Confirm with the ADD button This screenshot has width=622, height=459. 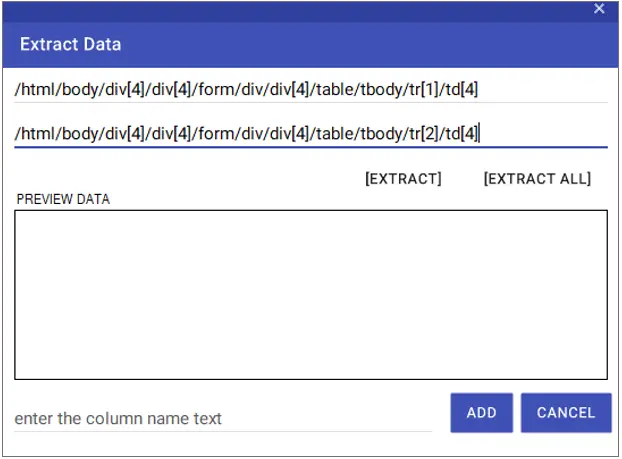pos(482,413)
